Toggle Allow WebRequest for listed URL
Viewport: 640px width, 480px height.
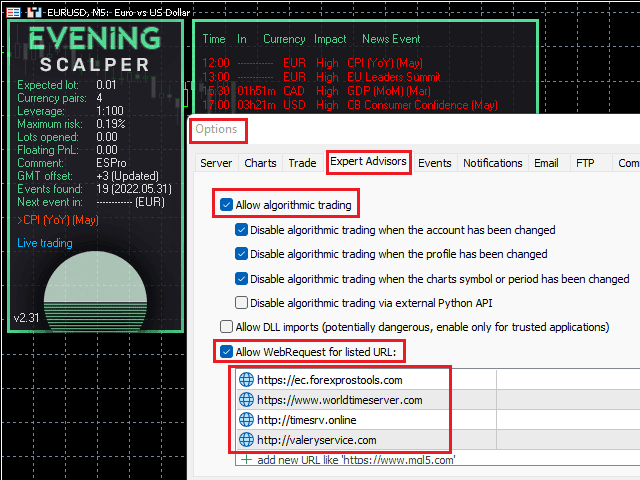tap(226, 352)
